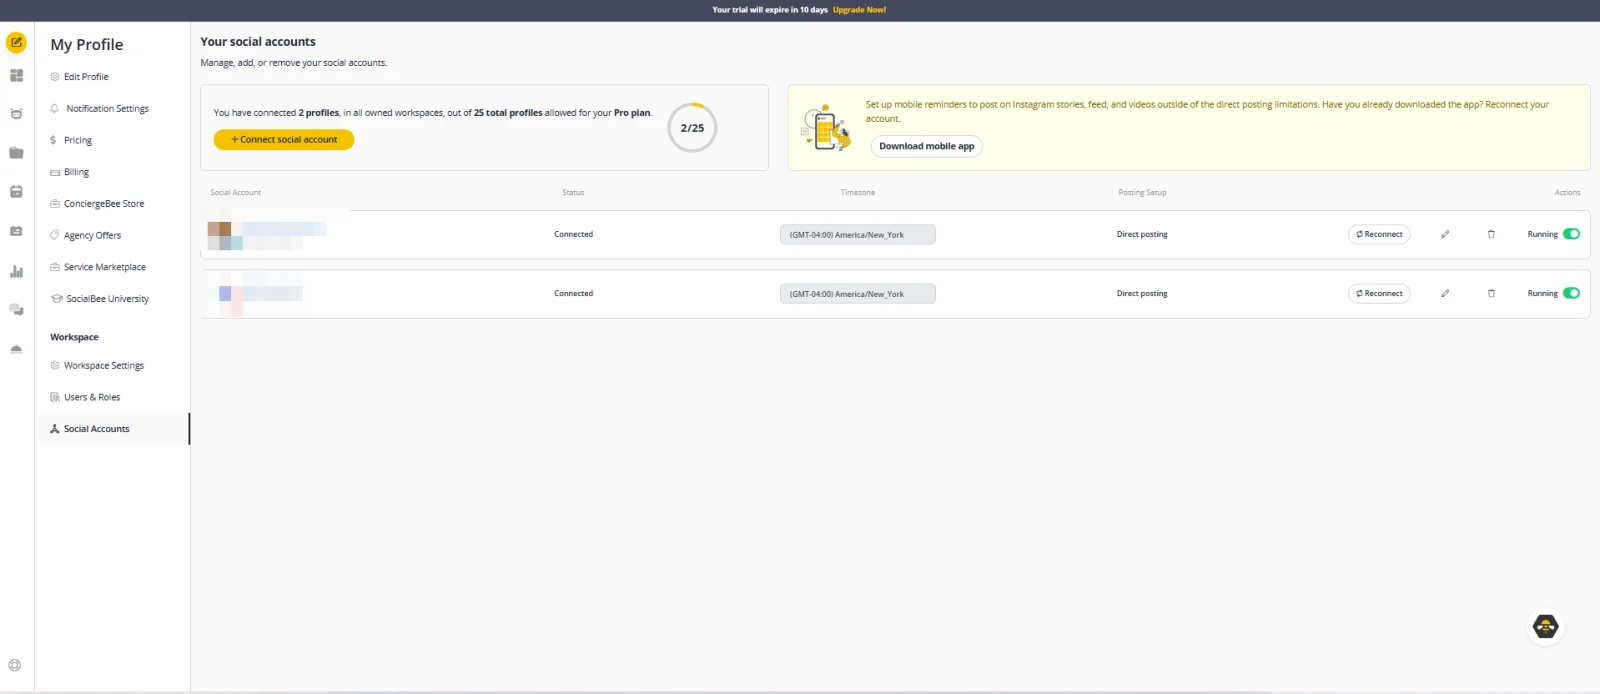Click the mobile phone illustration in reminder banner
This screenshot has width=1600, height=694.
826,128
